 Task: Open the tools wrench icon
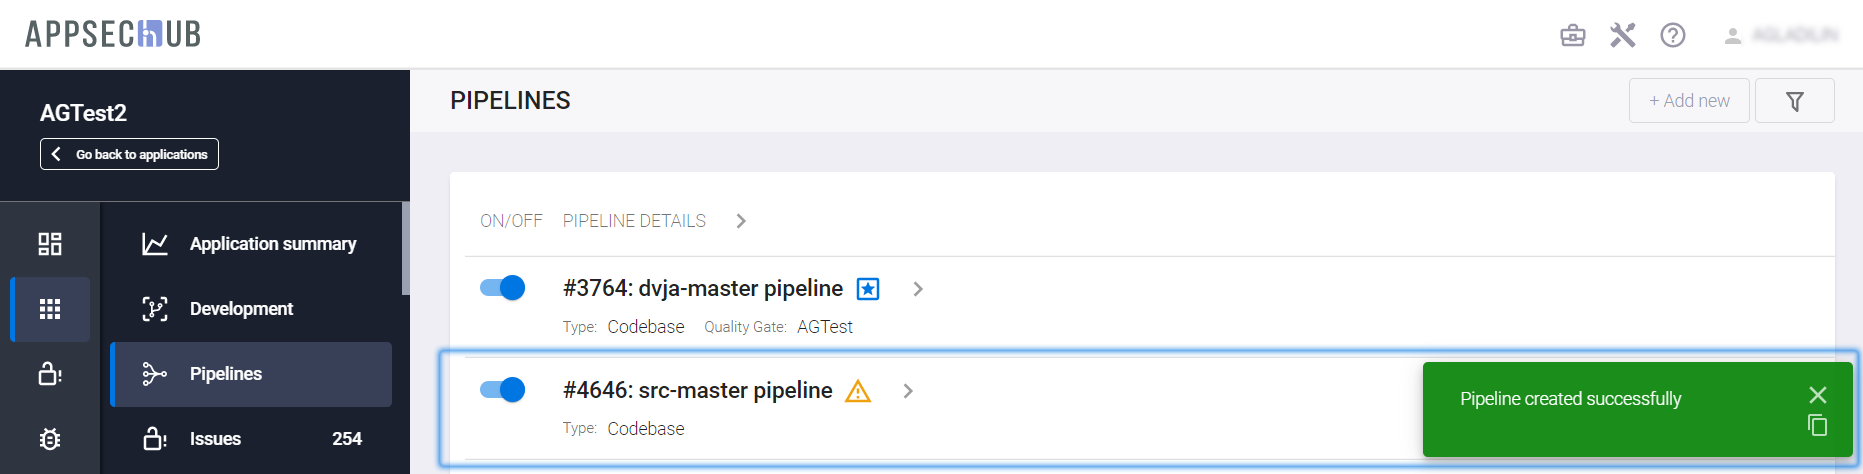[1622, 36]
